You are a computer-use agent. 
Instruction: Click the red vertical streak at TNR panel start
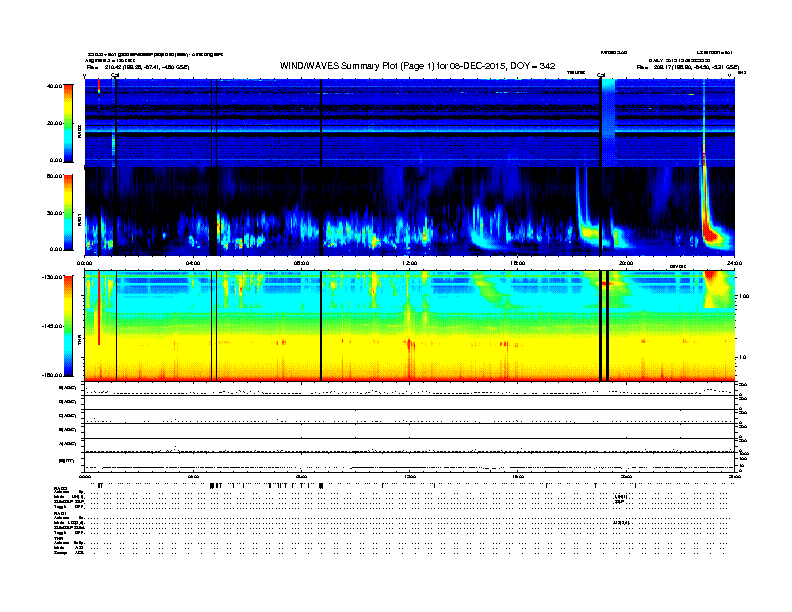[x=99, y=308]
